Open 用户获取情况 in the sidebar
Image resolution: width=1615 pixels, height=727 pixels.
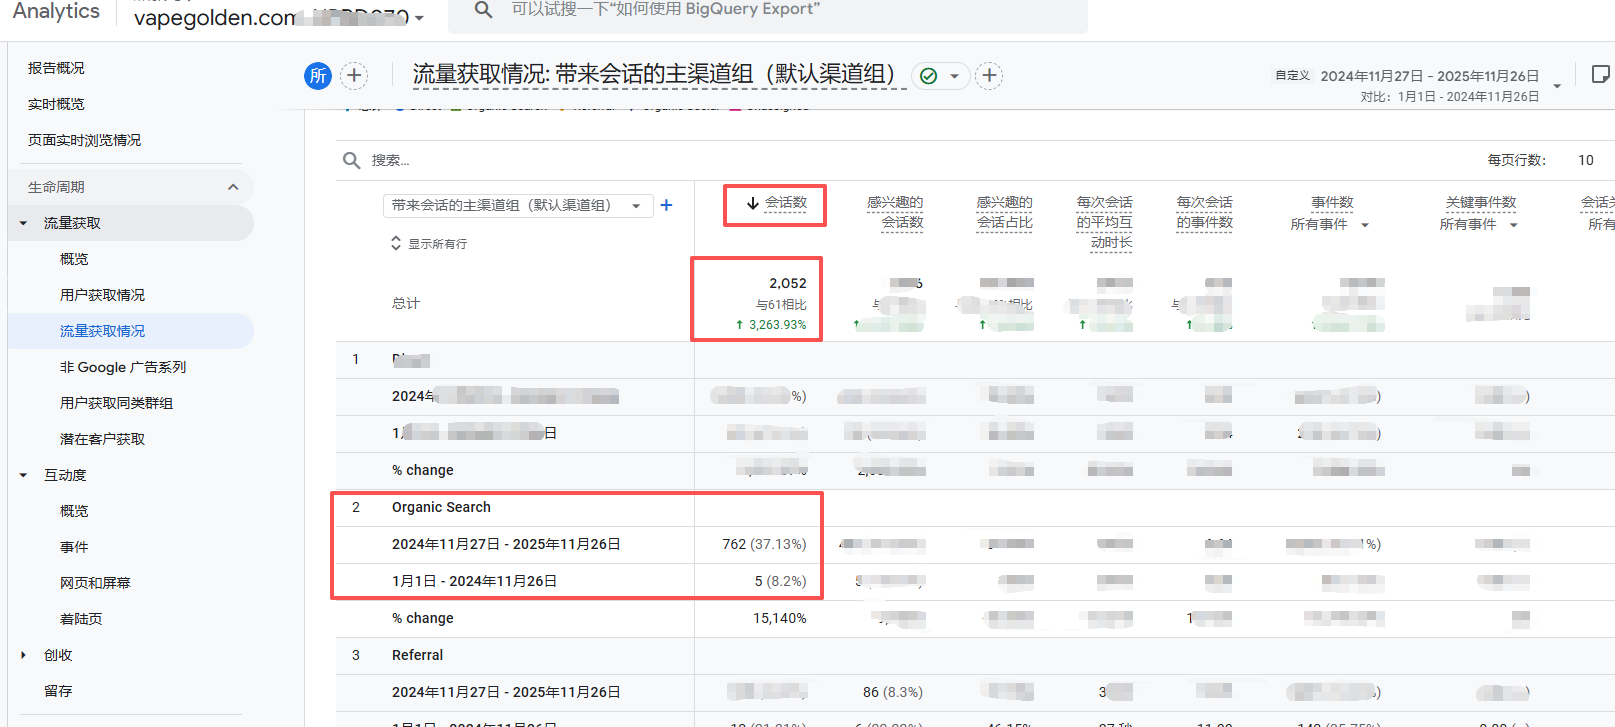tap(102, 295)
